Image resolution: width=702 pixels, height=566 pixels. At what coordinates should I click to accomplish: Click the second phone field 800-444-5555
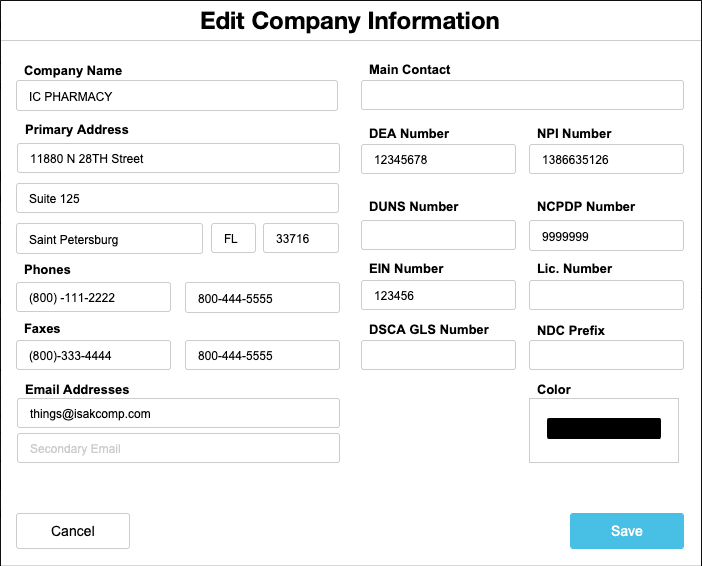point(262,298)
